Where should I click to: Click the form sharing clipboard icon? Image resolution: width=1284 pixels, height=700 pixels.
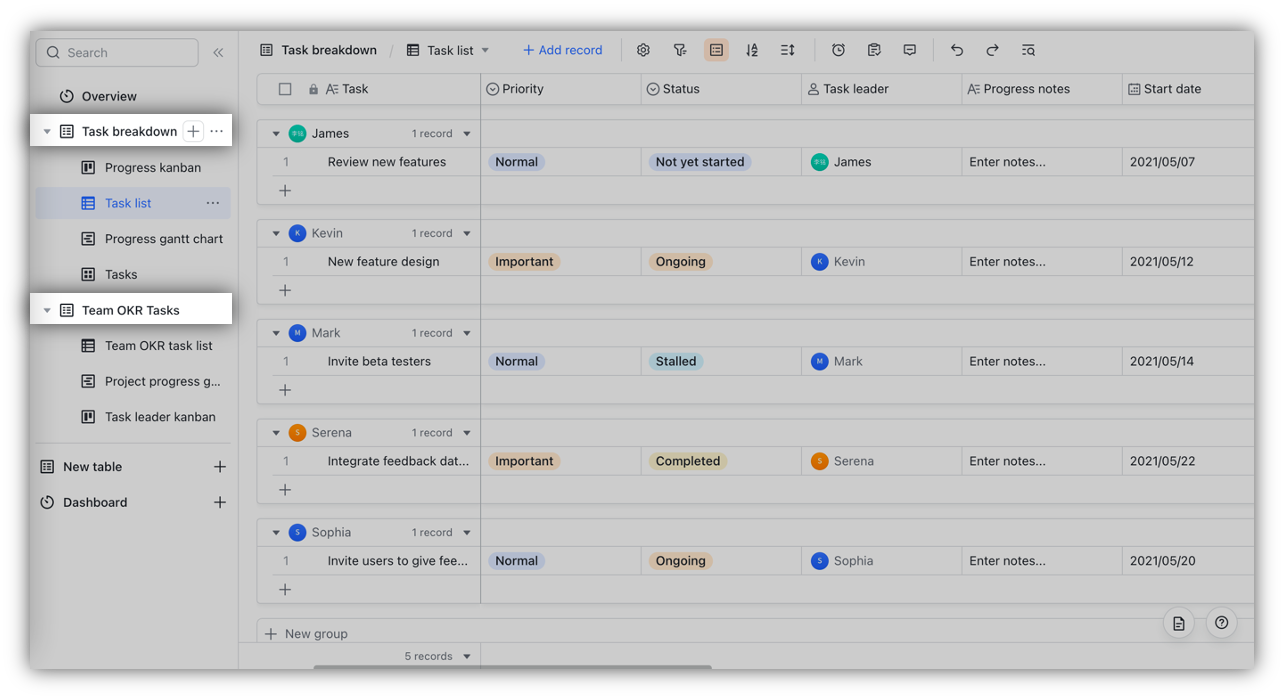(x=874, y=49)
